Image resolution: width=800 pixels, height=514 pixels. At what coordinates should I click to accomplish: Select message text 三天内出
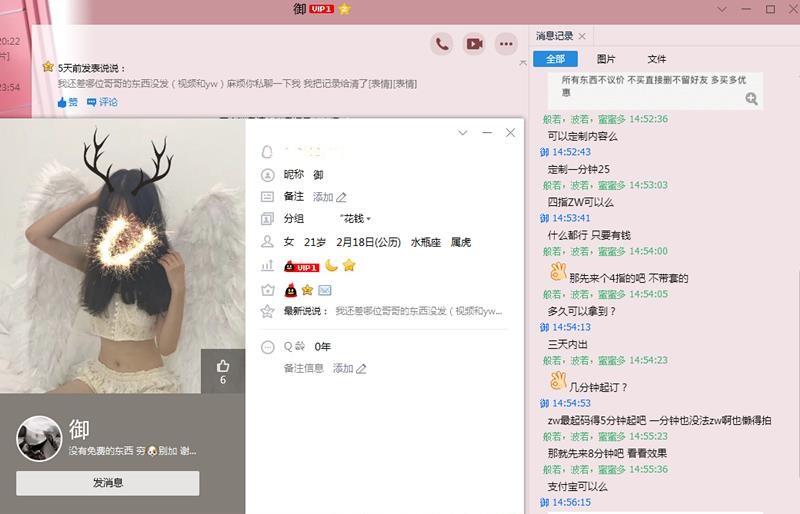pos(567,345)
